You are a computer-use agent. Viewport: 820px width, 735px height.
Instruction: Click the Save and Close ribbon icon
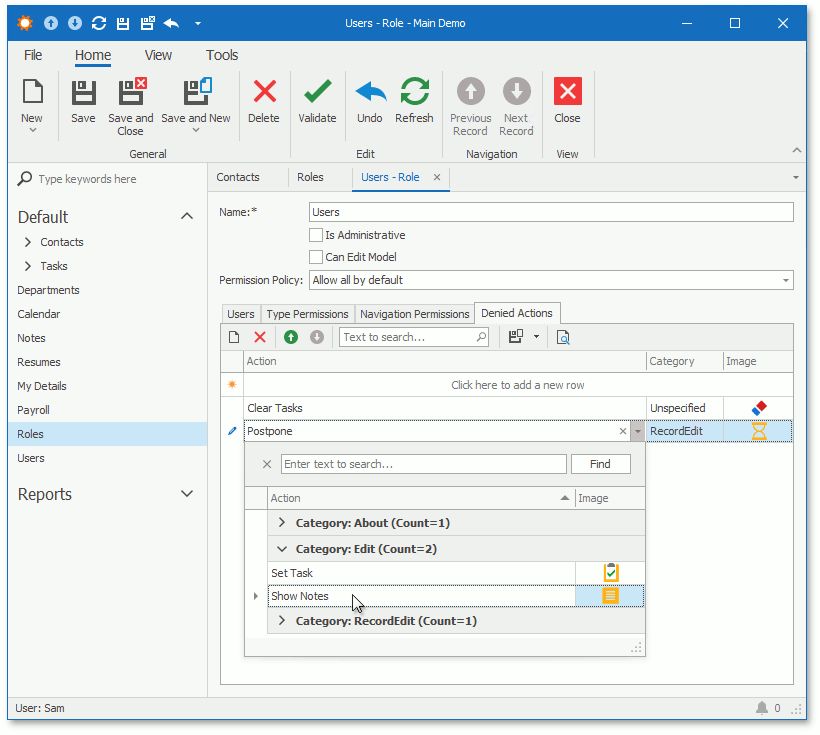(x=131, y=93)
